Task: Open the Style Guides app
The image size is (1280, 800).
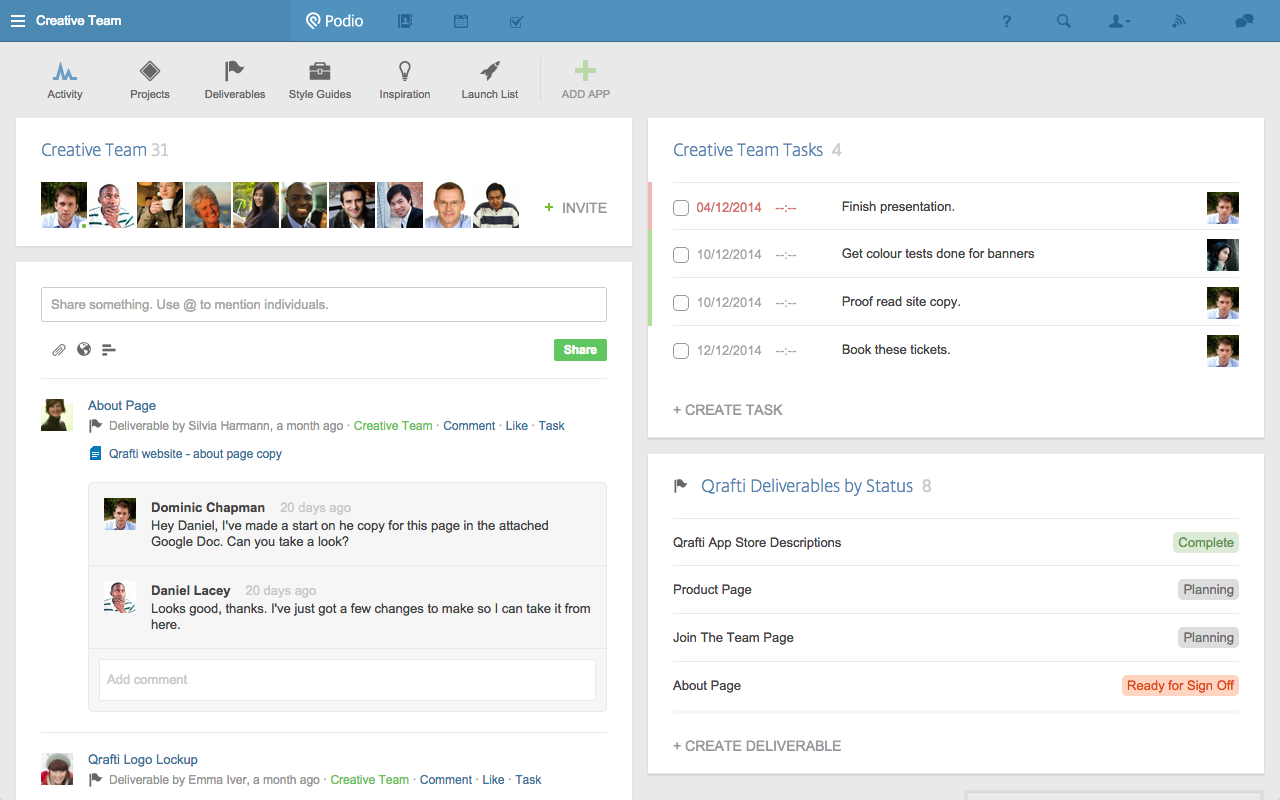Action: (x=320, y=80)
